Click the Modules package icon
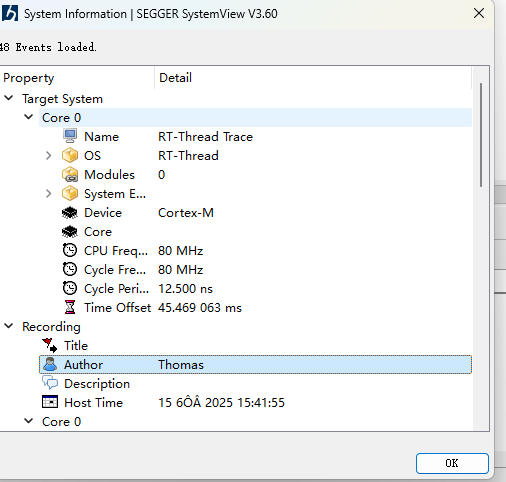Image resolution: width=506 pixels, height=482 pixels. coord(70,174)
